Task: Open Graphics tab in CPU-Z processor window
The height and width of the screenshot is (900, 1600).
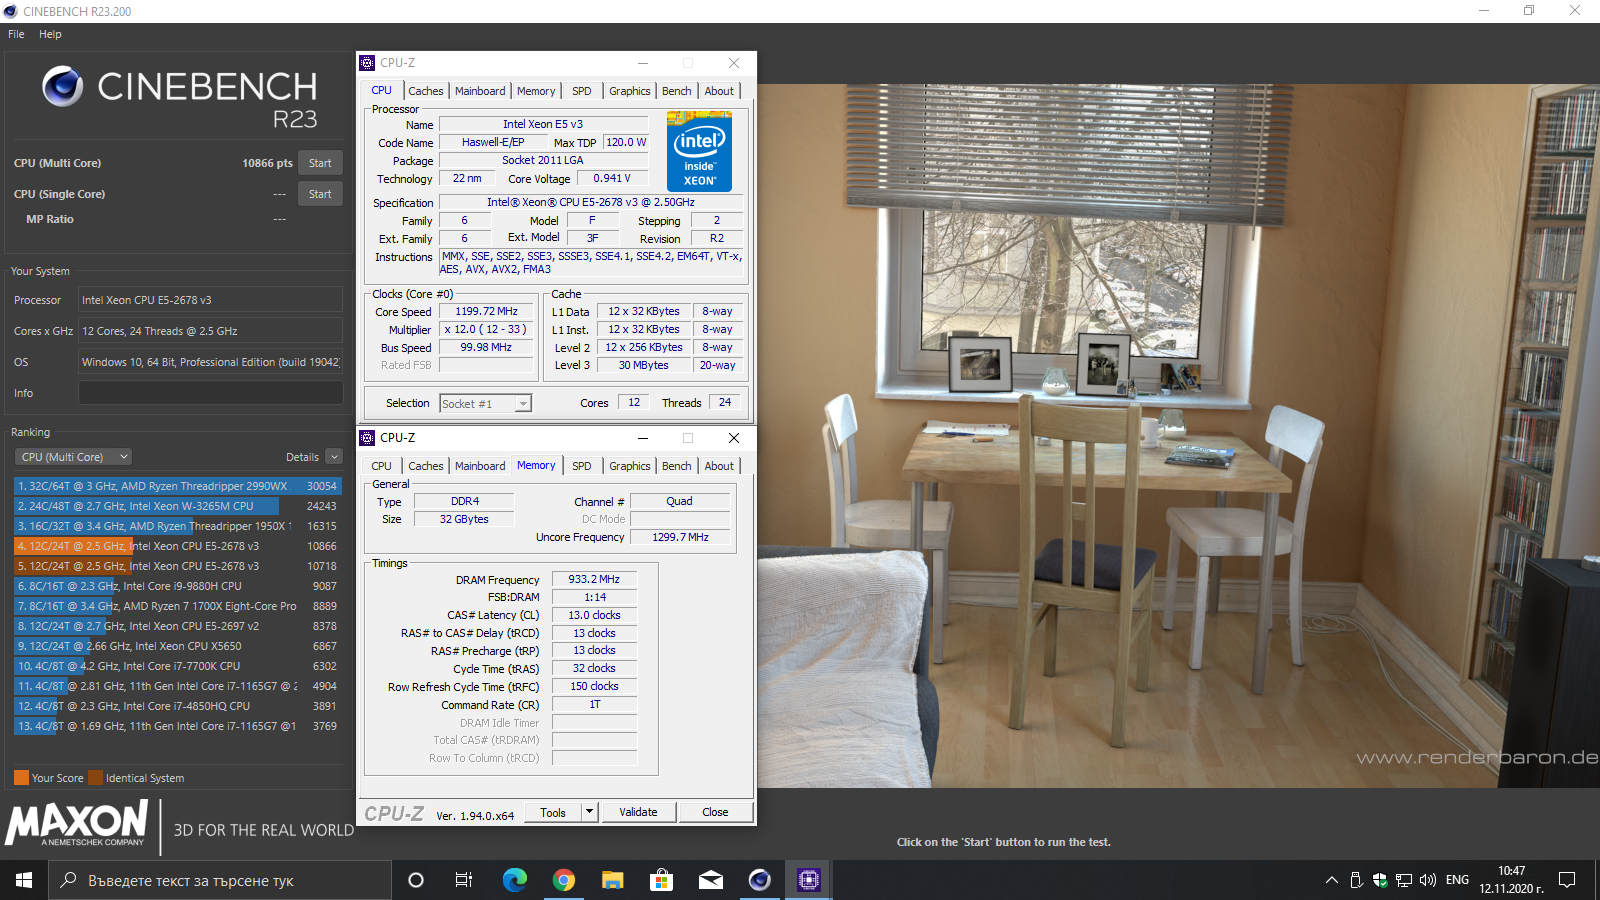Action: point(630,91)
